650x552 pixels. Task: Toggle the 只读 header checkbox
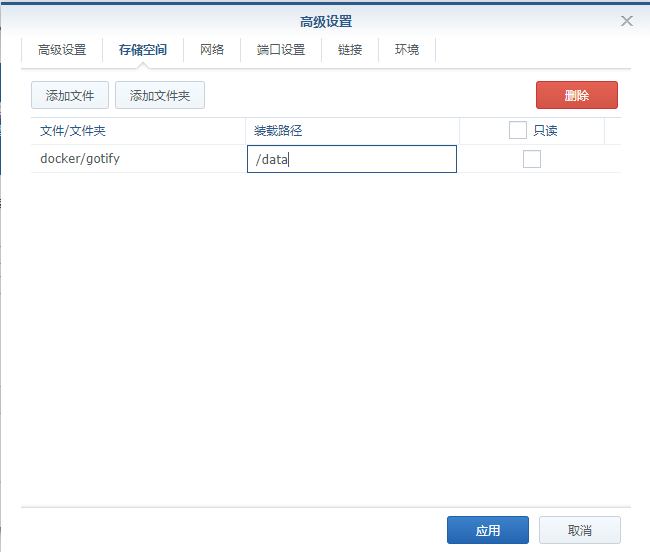click(518, 130)
